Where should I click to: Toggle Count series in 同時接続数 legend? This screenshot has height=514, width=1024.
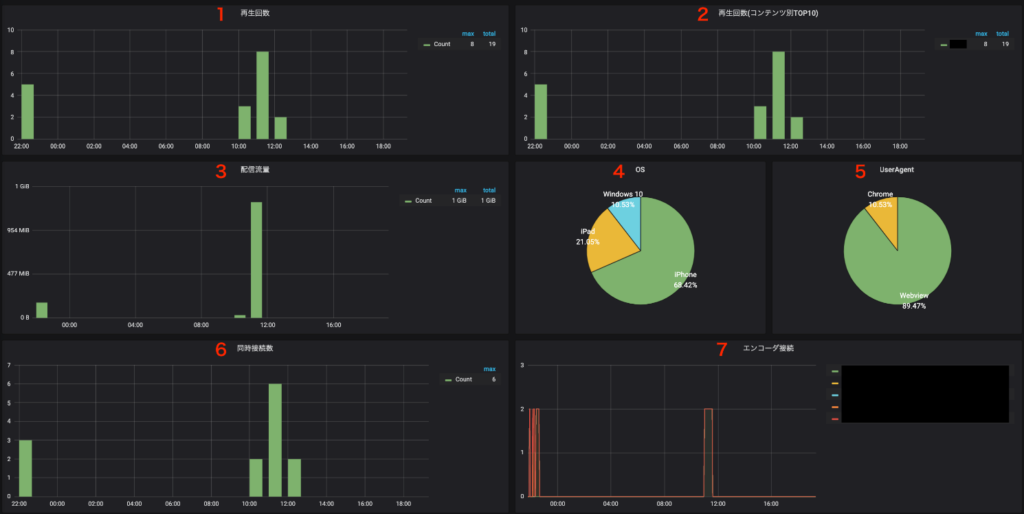[463, 380]
